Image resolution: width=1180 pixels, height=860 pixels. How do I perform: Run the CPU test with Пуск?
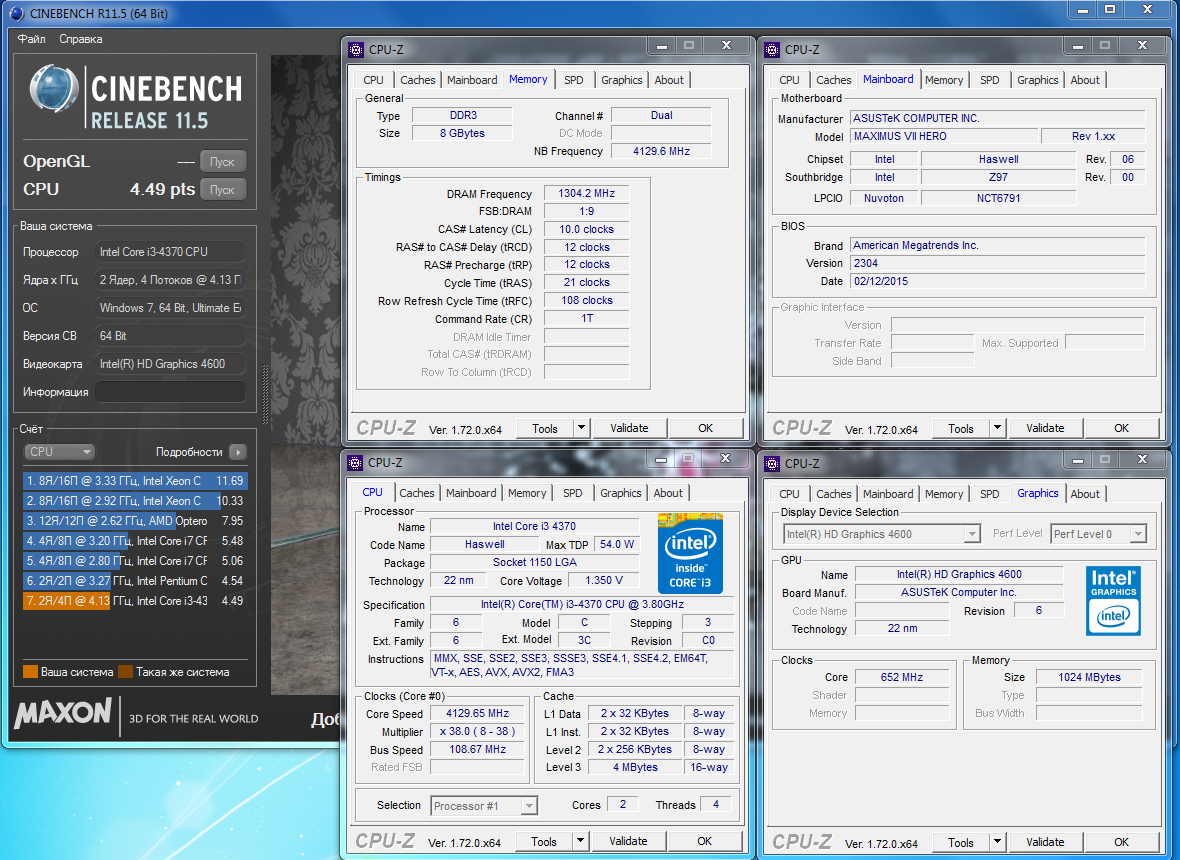pos(223,190)
